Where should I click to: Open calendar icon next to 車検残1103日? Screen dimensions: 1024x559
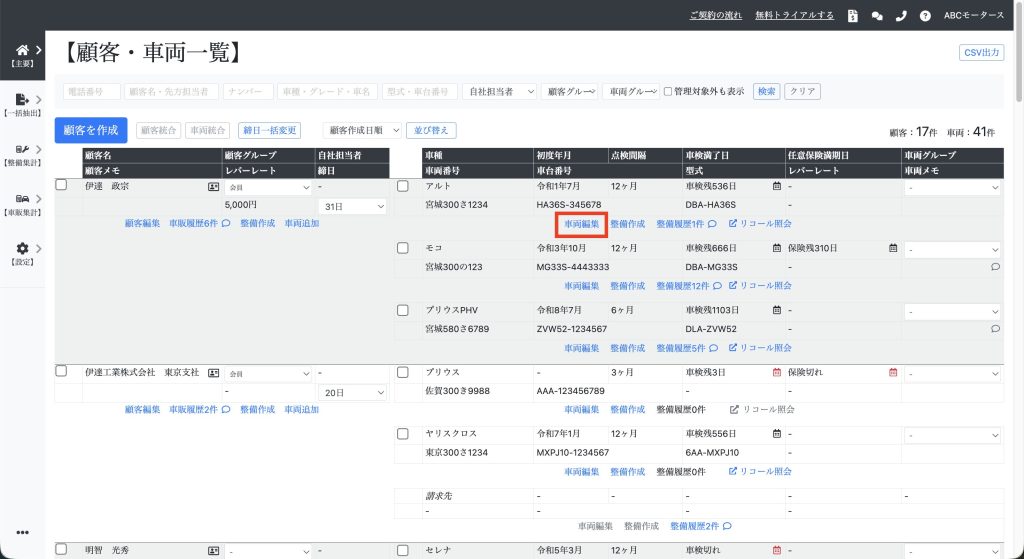tap(776, 310)
